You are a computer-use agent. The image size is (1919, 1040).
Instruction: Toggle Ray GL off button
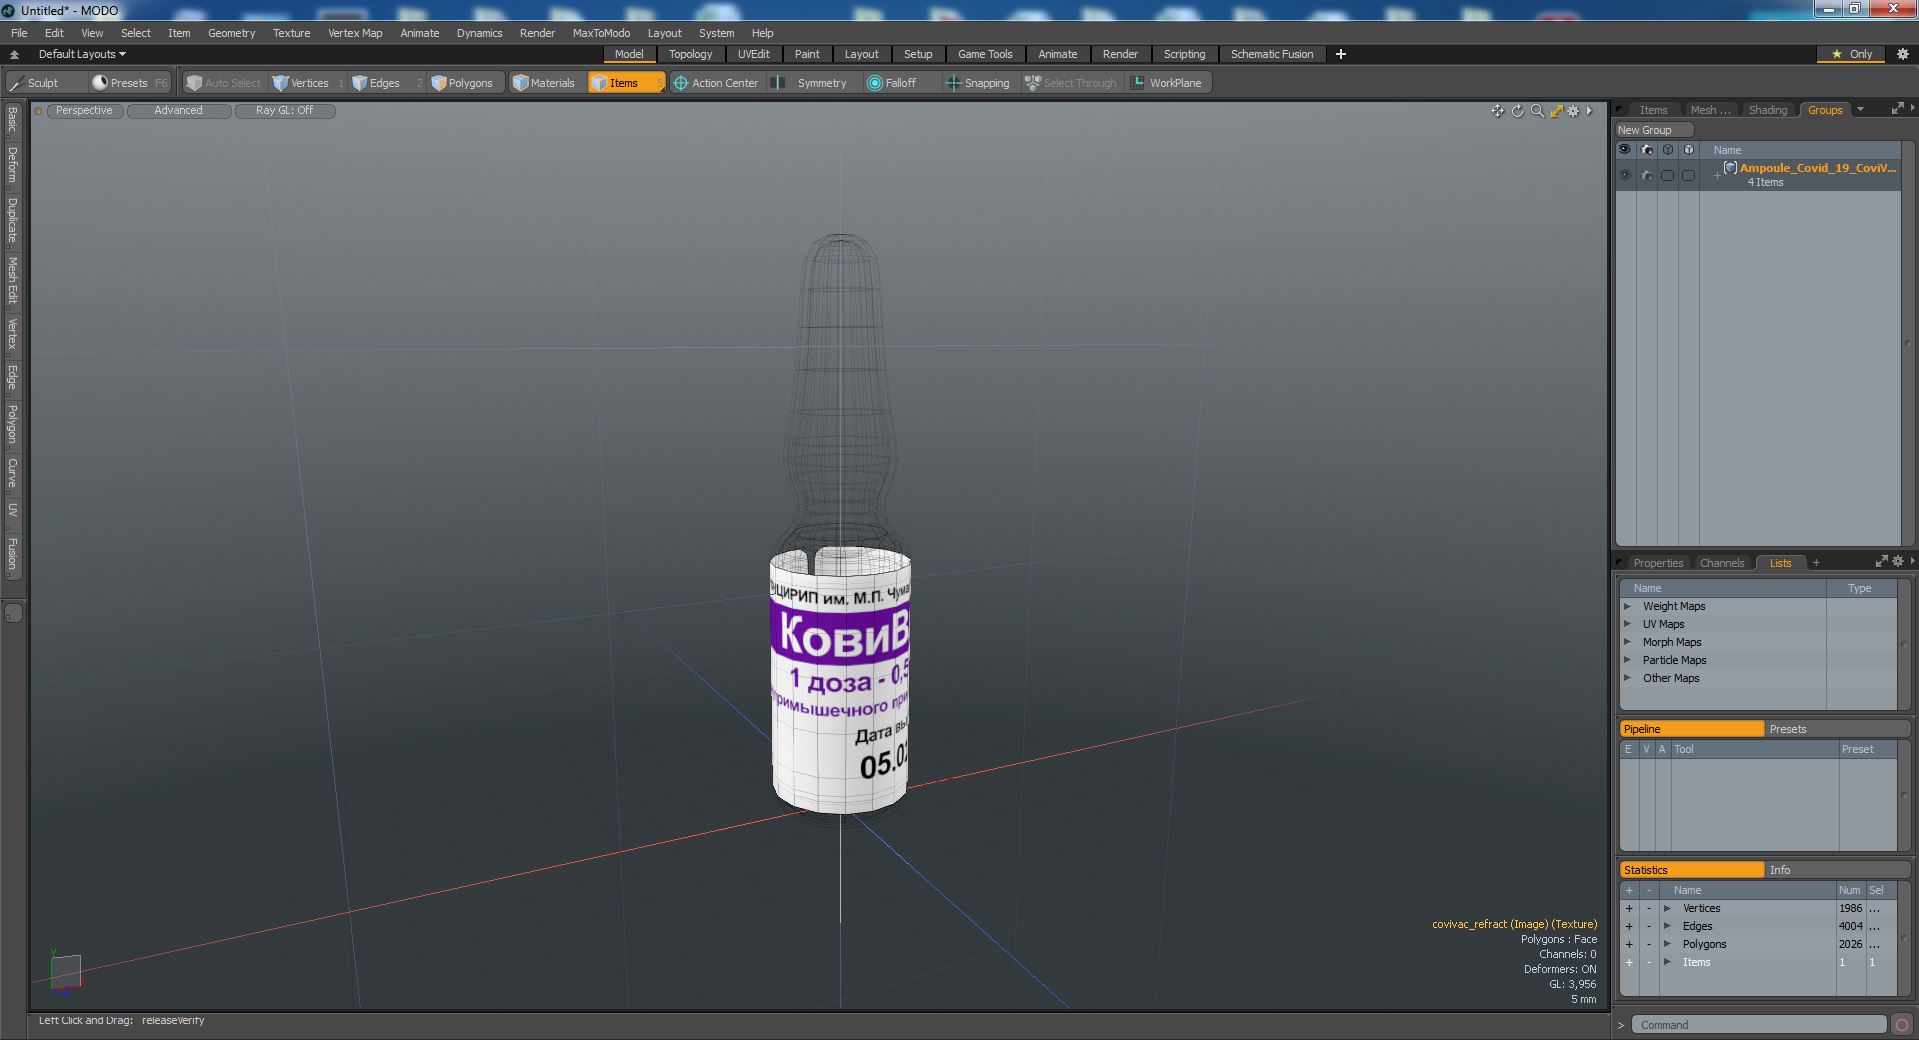click(284, 111)
